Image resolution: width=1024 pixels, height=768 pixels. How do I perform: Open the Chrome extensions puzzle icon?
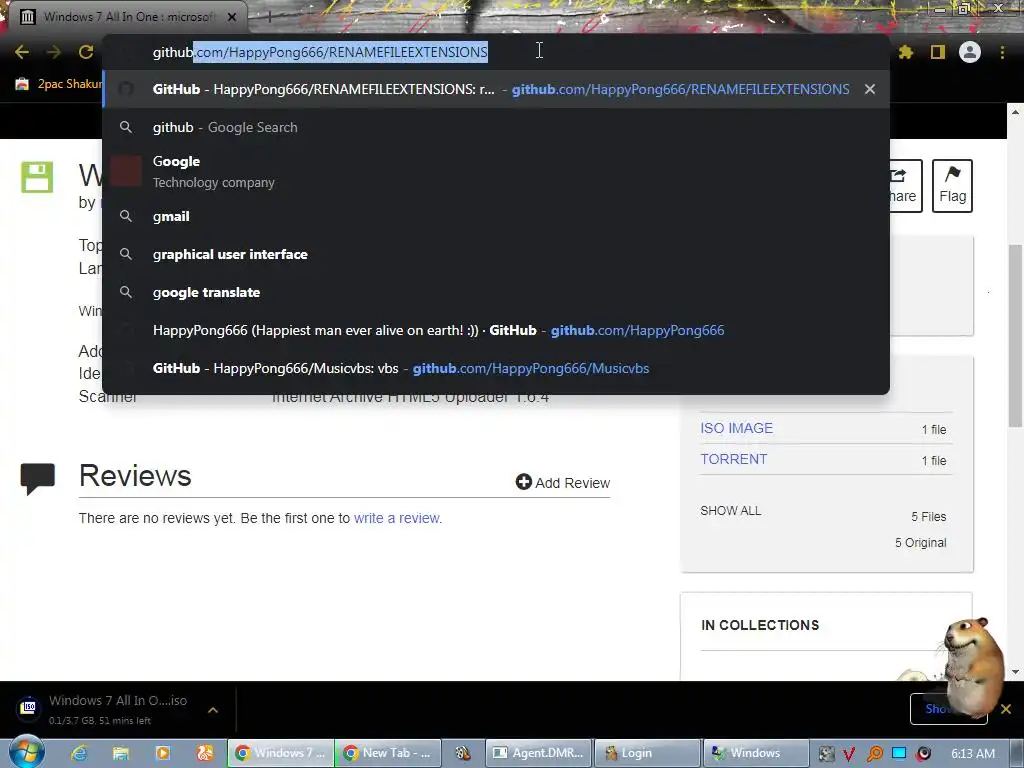(x=906, y=52)
